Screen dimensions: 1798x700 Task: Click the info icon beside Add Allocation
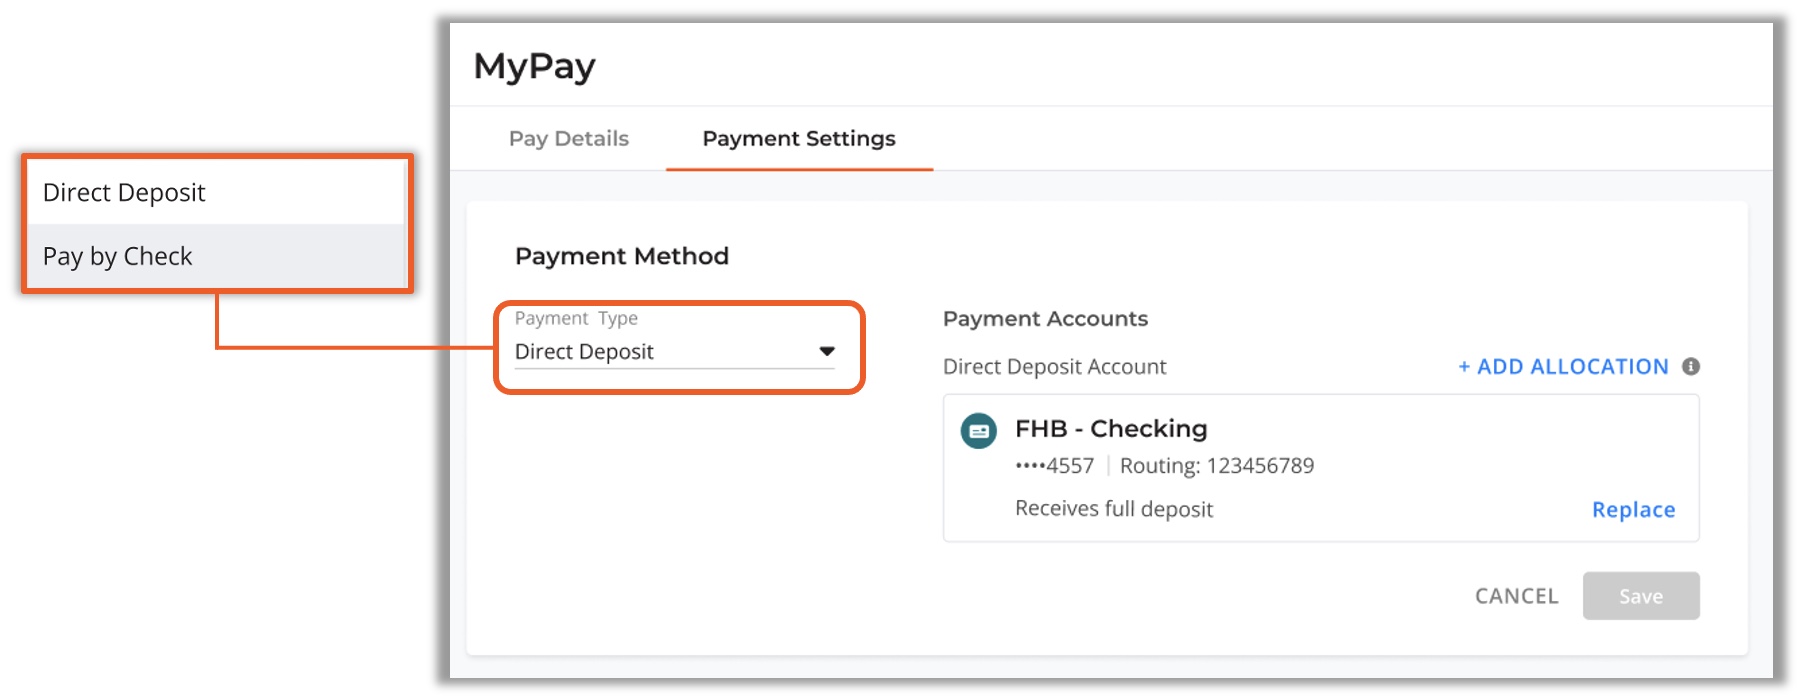(x=1690, y=366)
